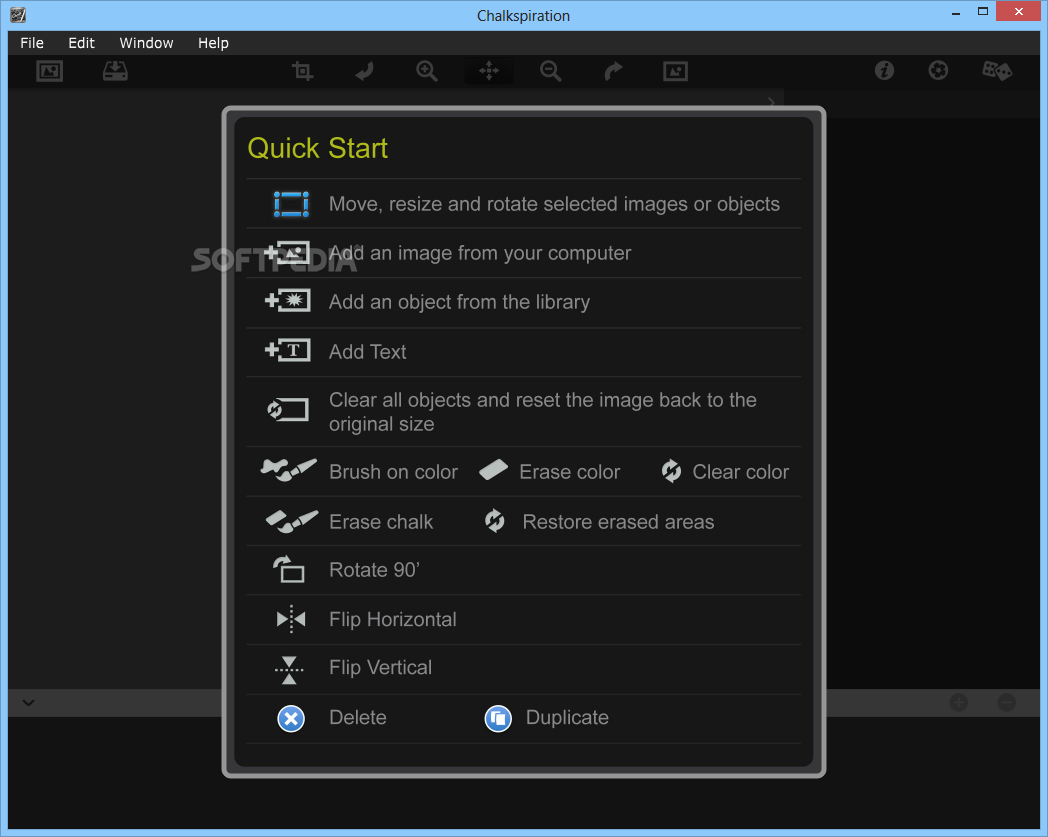
Task: Click 'Add an image from your computer' text
Action: [480, 253]
